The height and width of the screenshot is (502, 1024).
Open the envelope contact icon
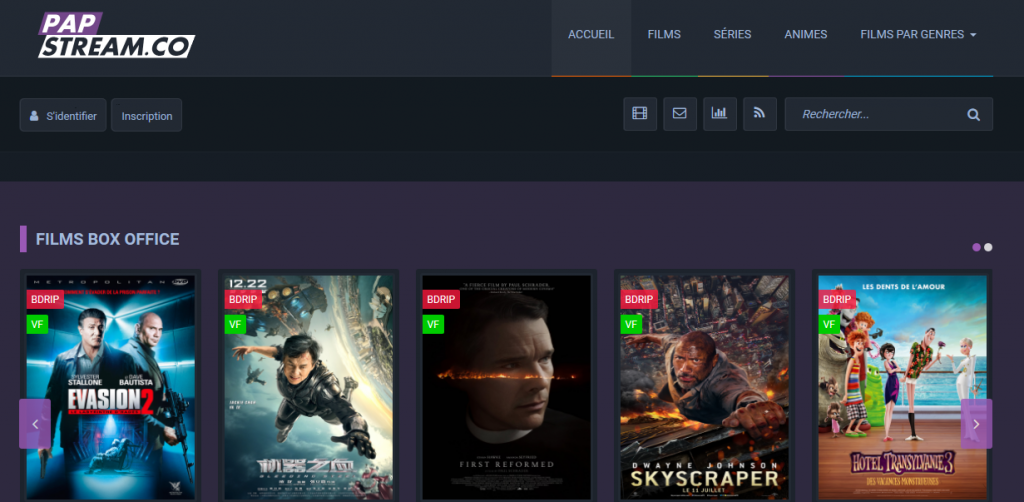[680, 114]
